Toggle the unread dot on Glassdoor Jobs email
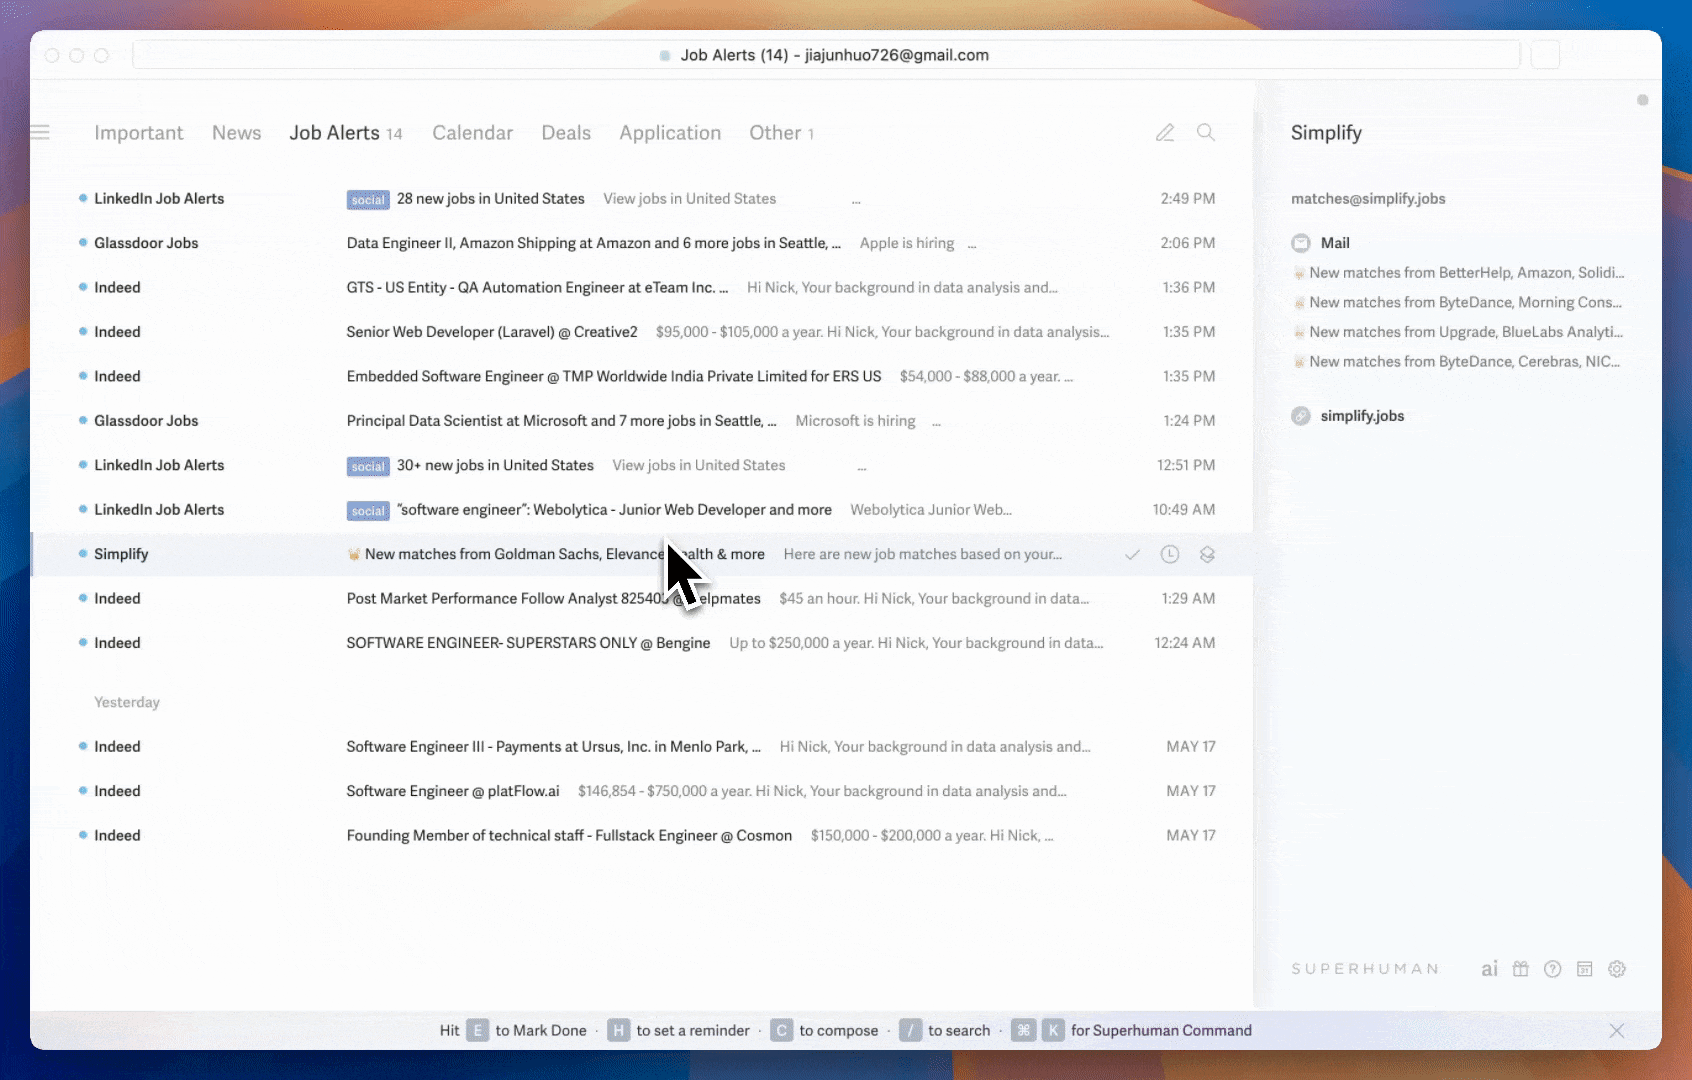 point(82,242)
